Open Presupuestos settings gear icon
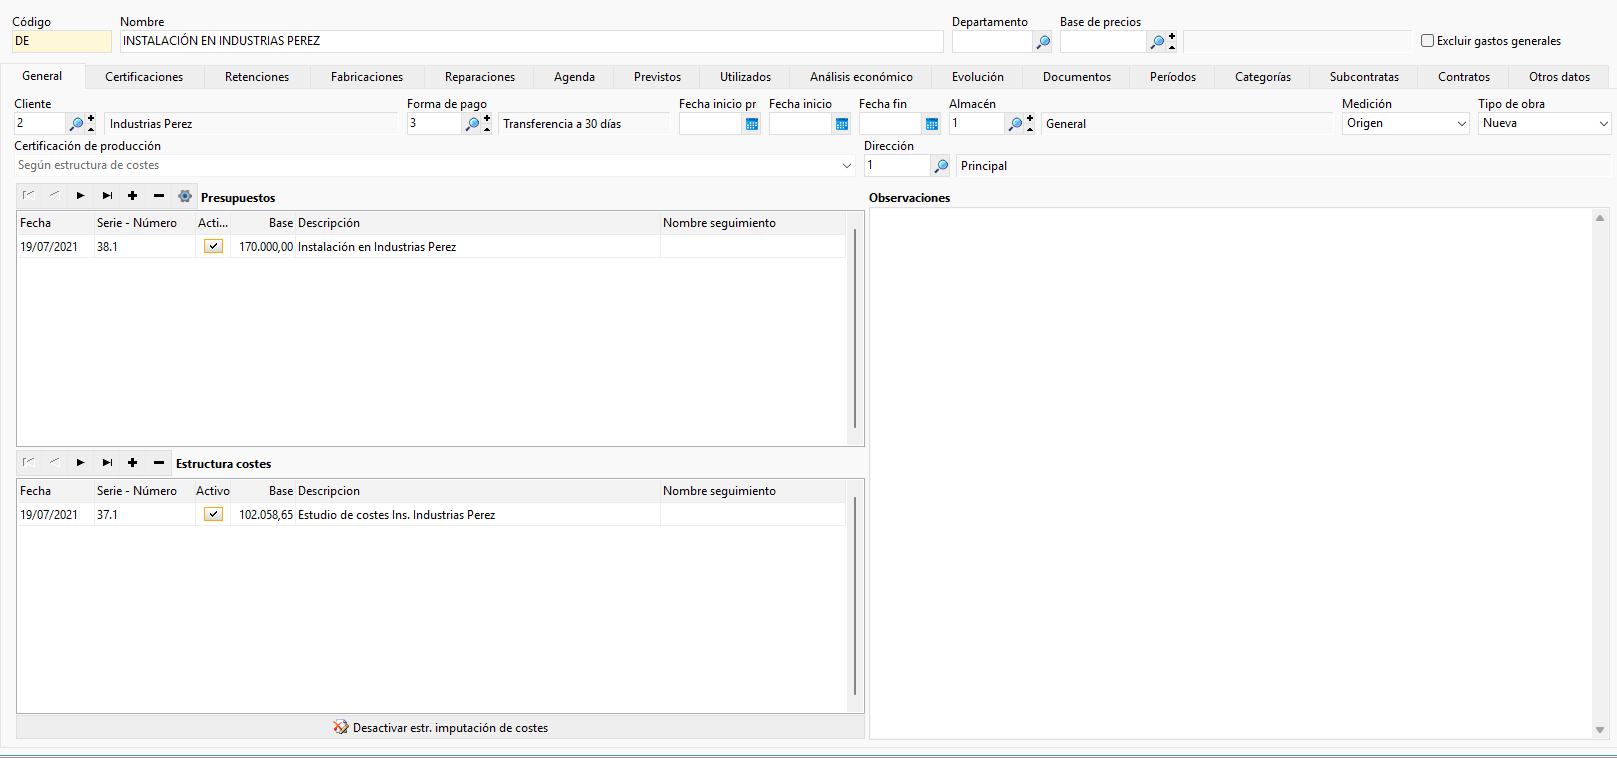The width and height of the screenshot is (1617, 758). (x=185, y=196)
